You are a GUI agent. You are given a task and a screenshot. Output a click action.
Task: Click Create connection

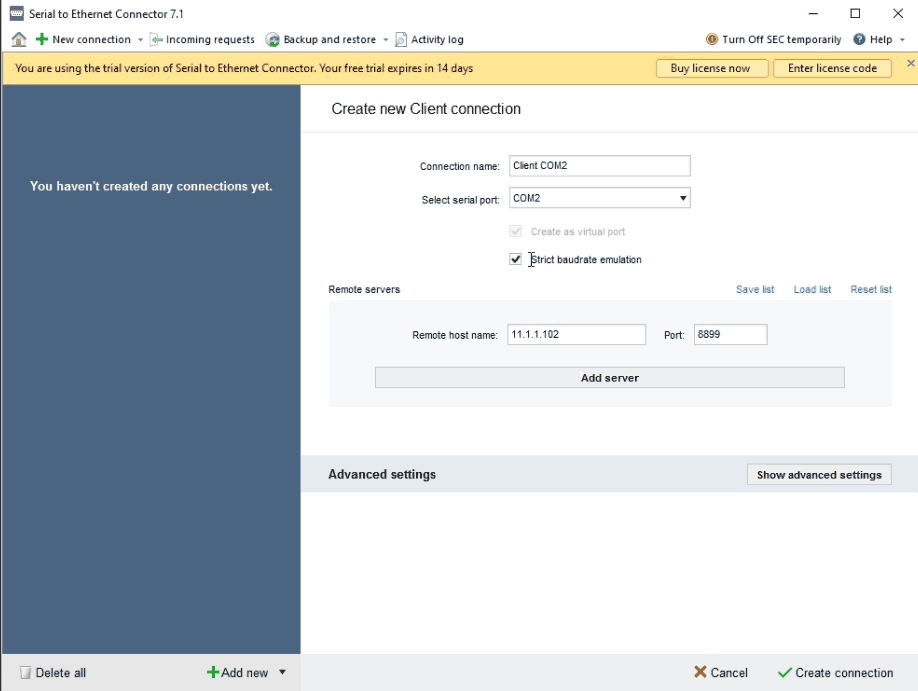pos(835,672)
